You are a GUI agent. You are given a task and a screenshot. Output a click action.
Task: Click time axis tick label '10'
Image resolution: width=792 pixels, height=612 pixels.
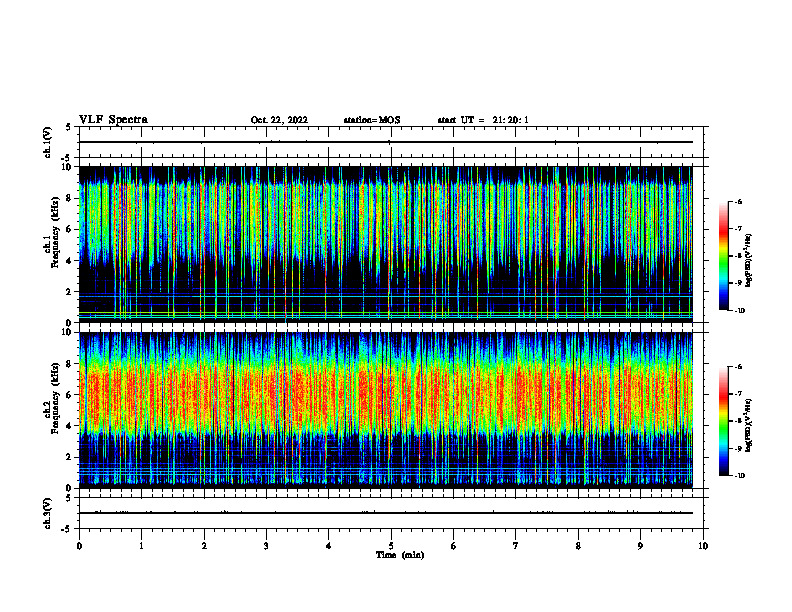point(703,546)
